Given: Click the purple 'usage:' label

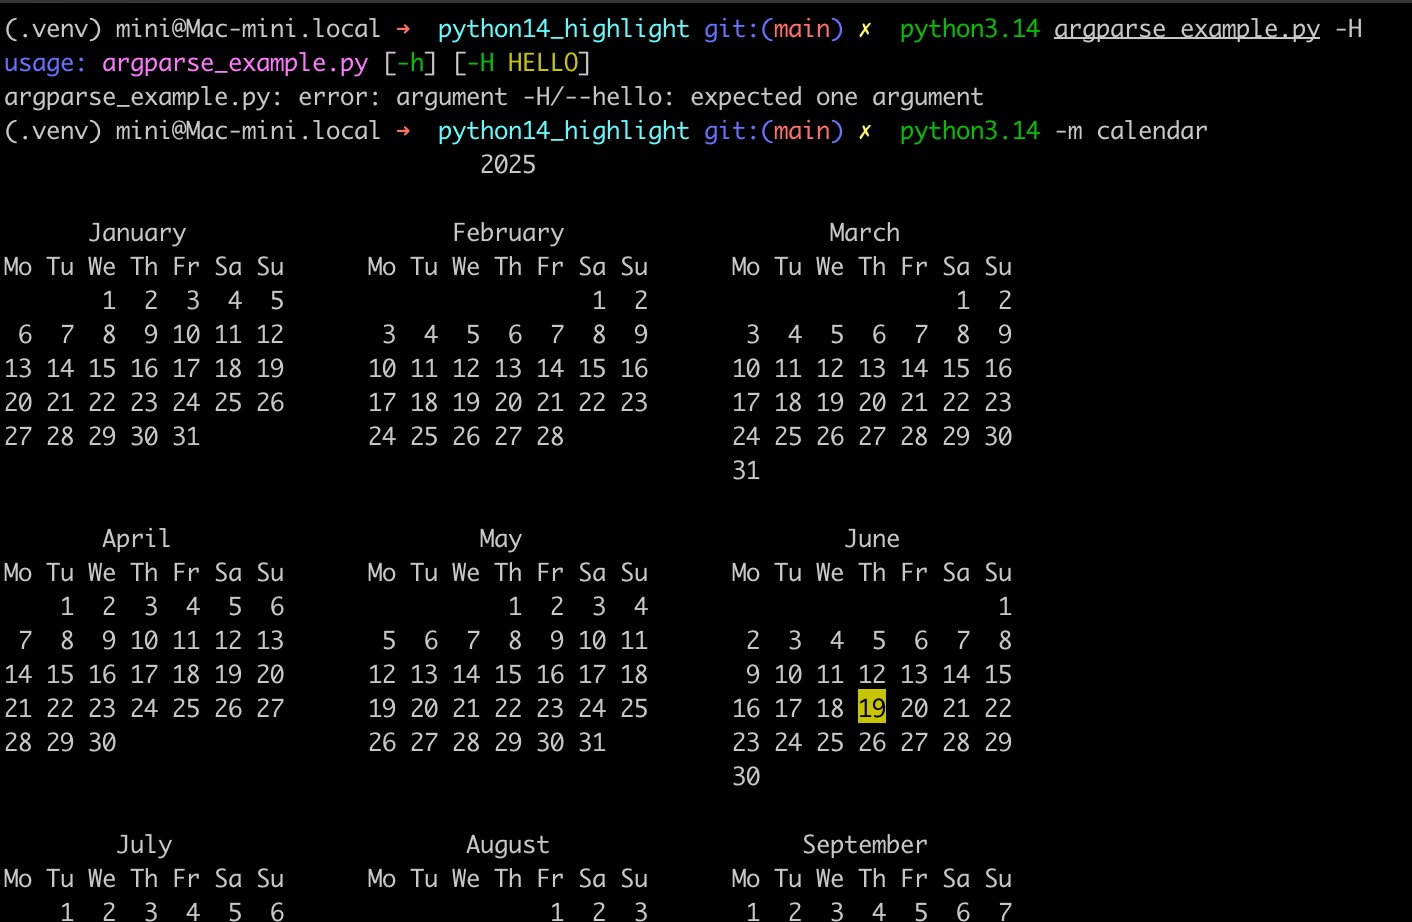Looking at the screenshot, I should (x=45, y=63).
